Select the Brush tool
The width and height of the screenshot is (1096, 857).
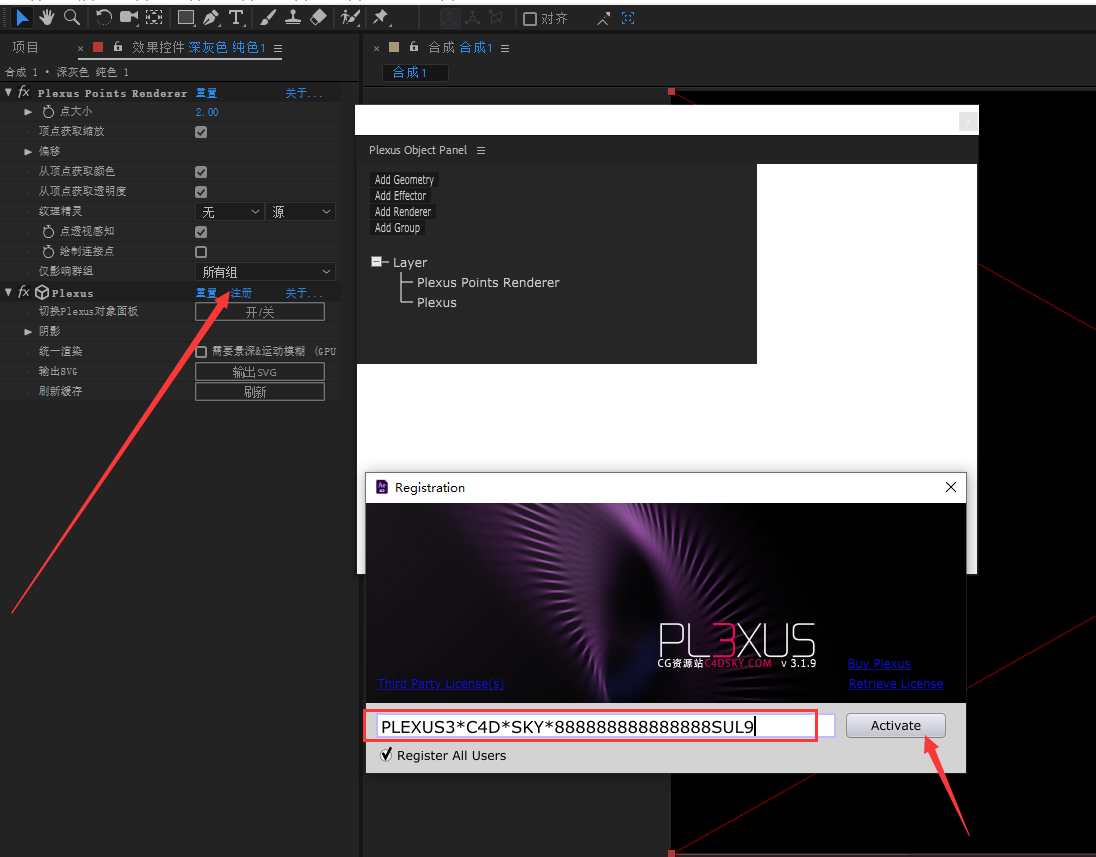[268, 17]
